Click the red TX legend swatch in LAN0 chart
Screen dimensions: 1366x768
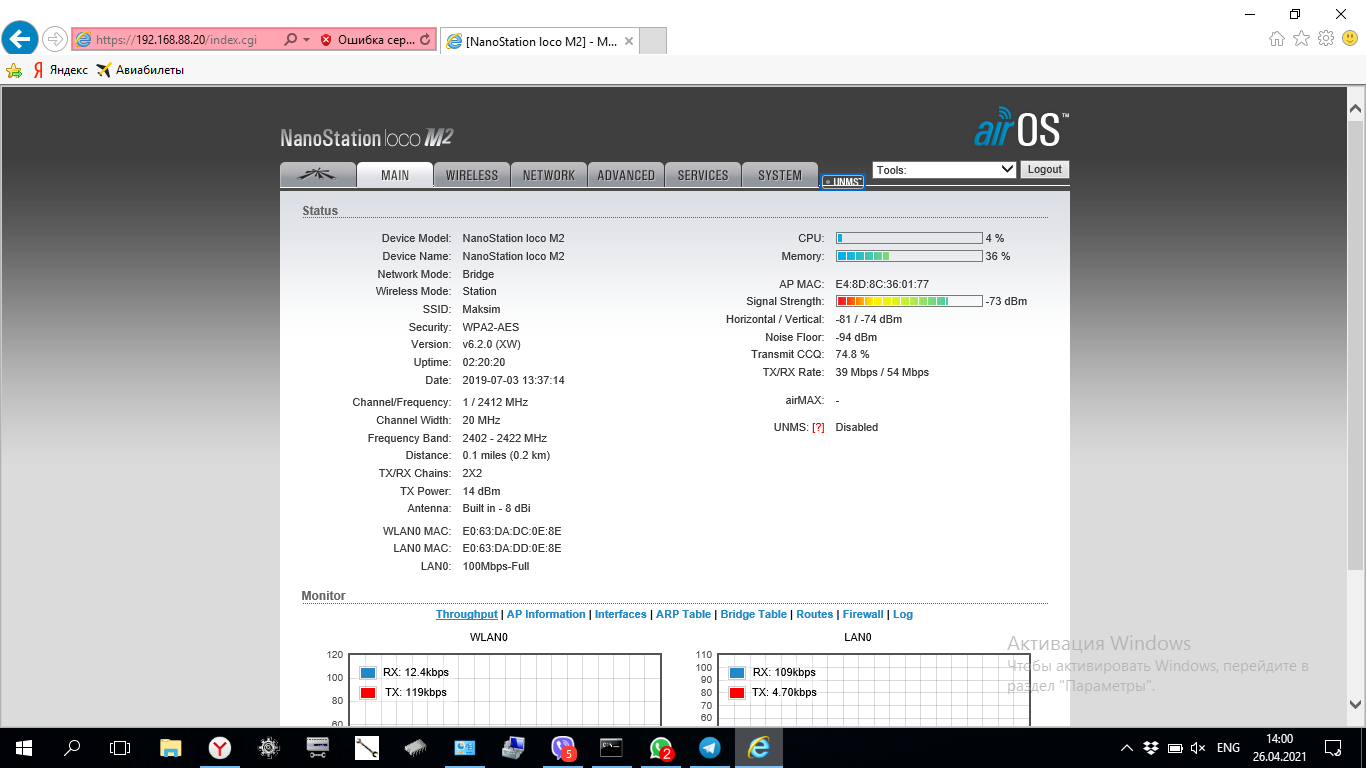737,692
